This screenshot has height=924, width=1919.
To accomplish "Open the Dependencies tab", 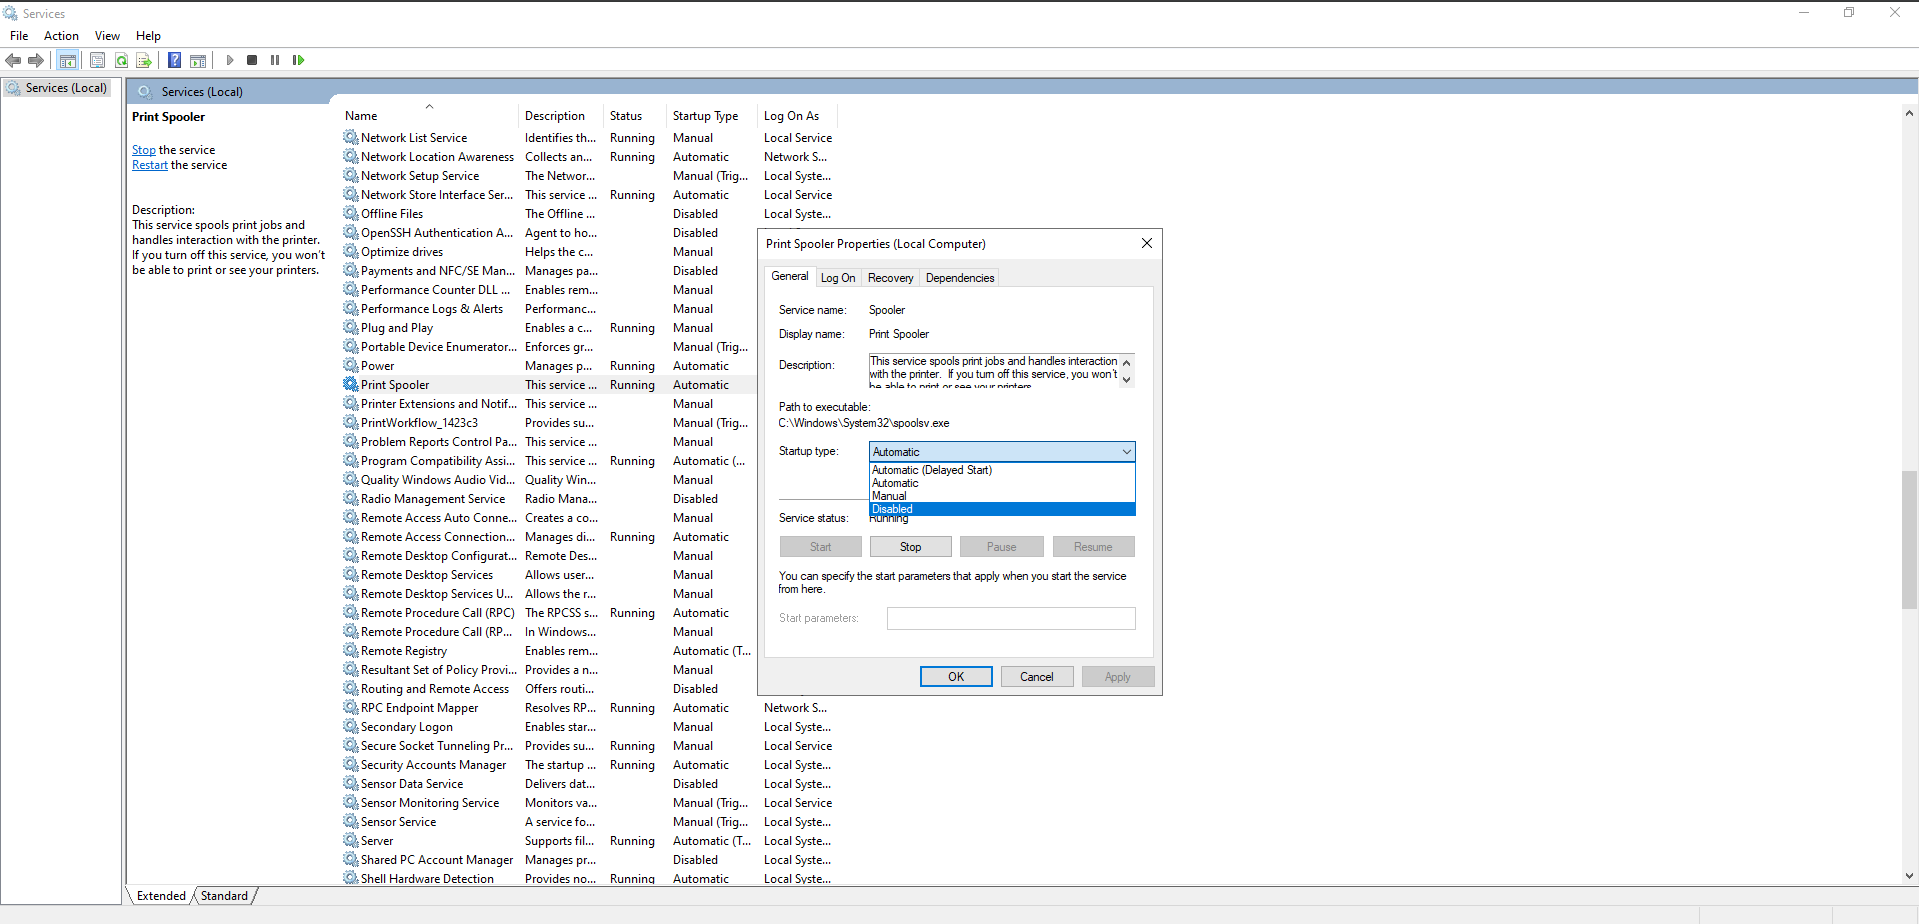I will (x=959, y=278).
